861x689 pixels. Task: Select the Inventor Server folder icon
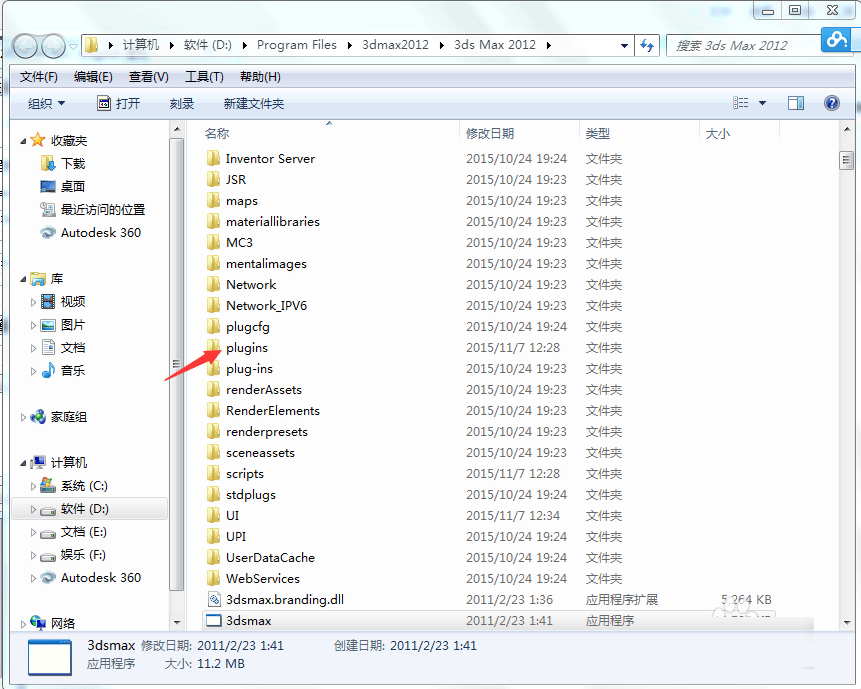pyautogui.click(x=213, y=159)
